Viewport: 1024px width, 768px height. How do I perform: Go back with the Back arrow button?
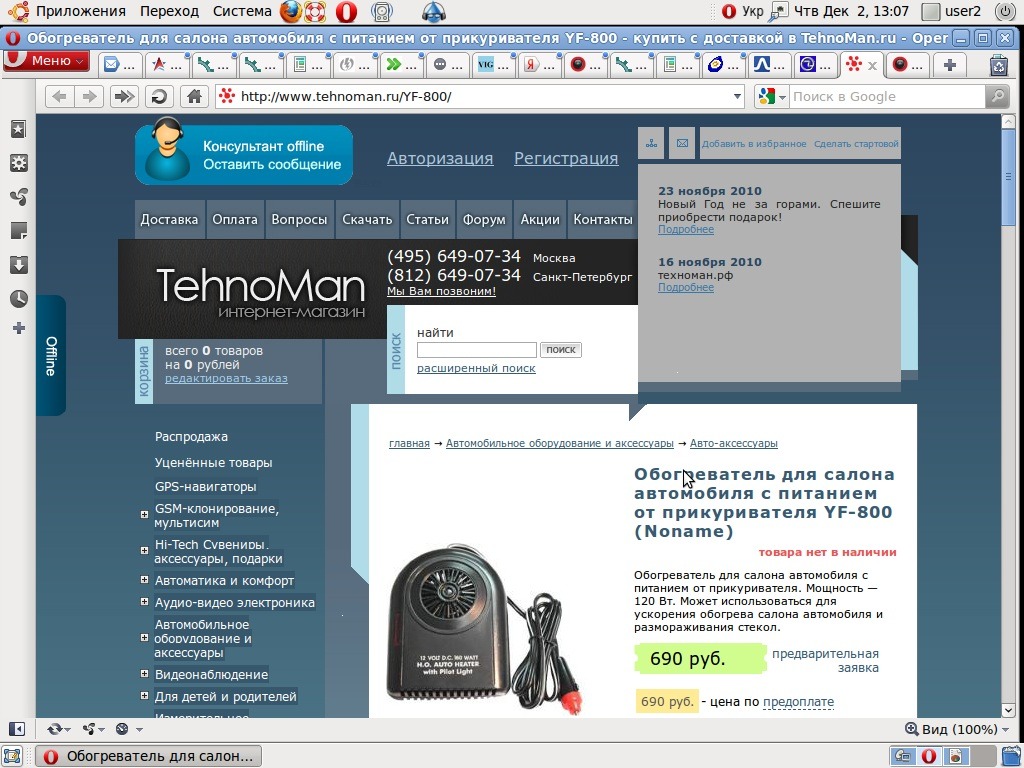point(59,97)
